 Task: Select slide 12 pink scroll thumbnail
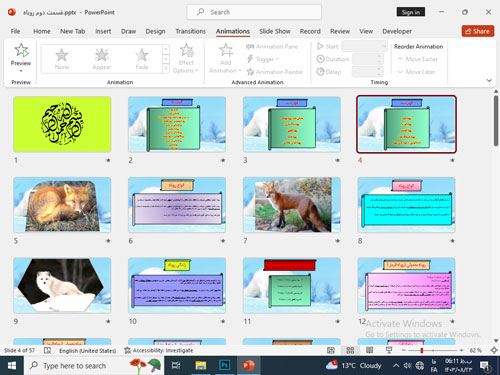(406, 285)
